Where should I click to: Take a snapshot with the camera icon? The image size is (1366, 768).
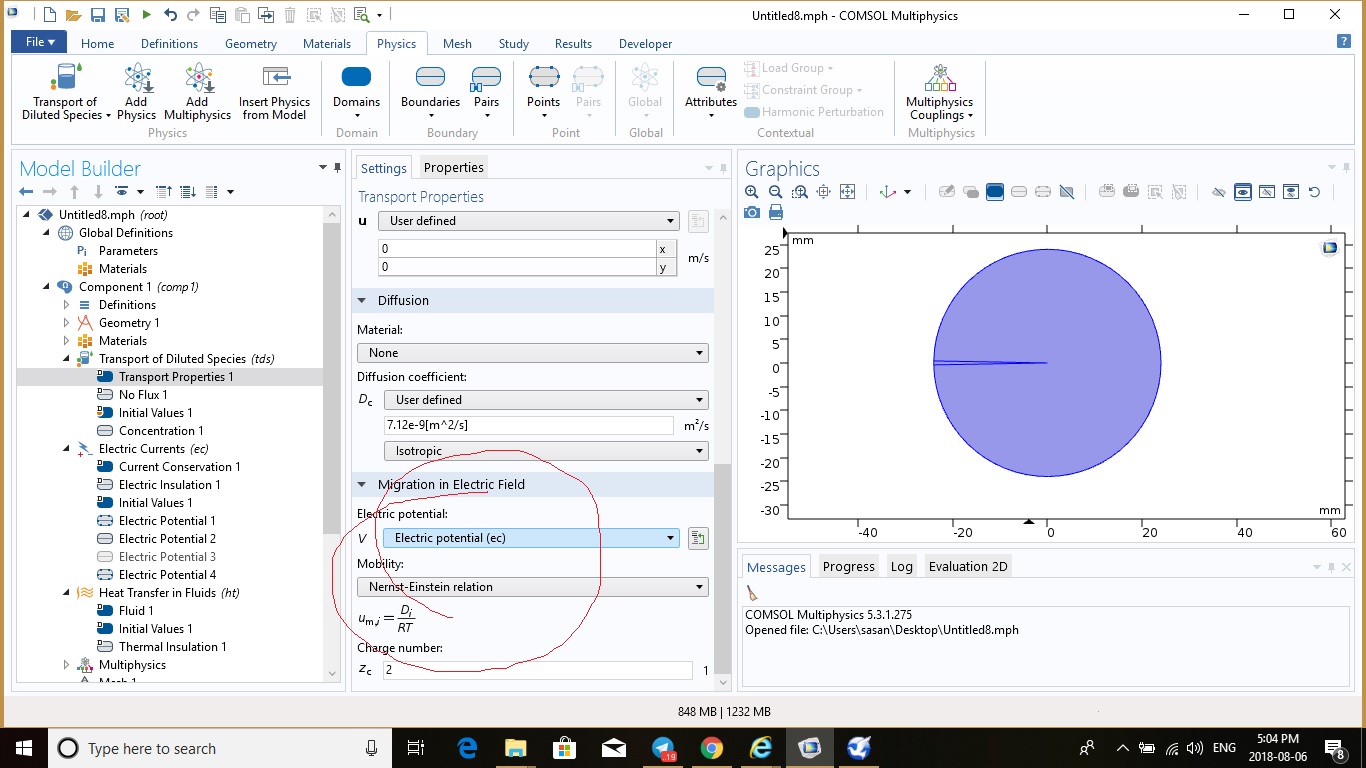click(752, 212)
